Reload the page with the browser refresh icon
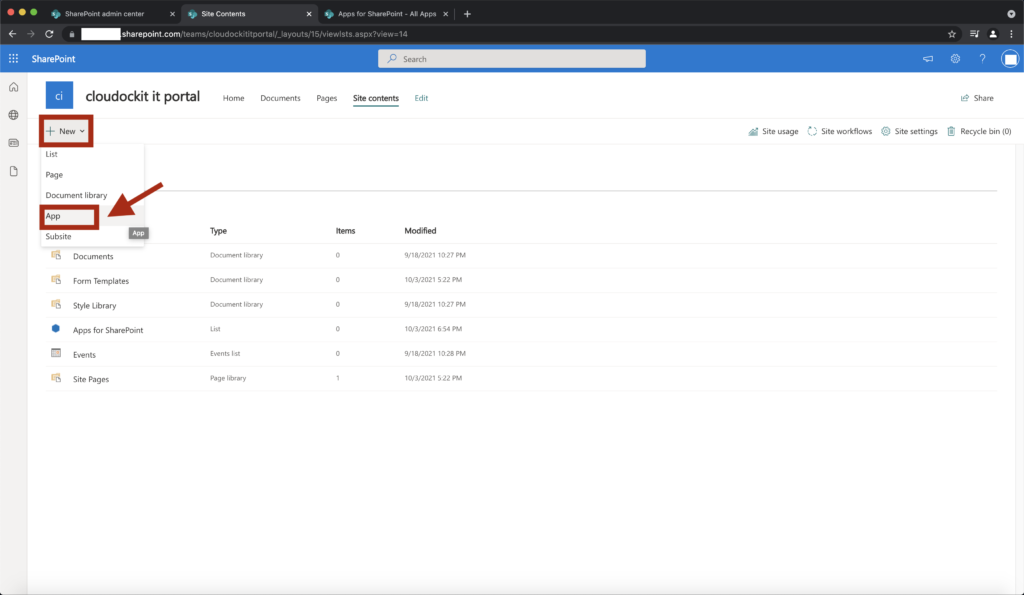This screenshot has height=595, width=1024. pyautogui.click(x=49, y=34)
